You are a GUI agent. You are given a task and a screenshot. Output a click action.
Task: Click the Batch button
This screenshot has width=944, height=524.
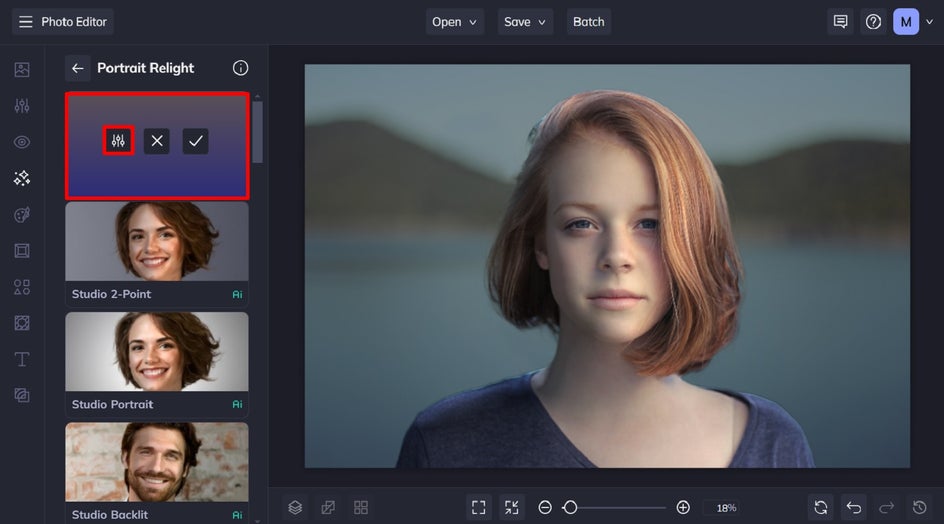coord(588,22)
